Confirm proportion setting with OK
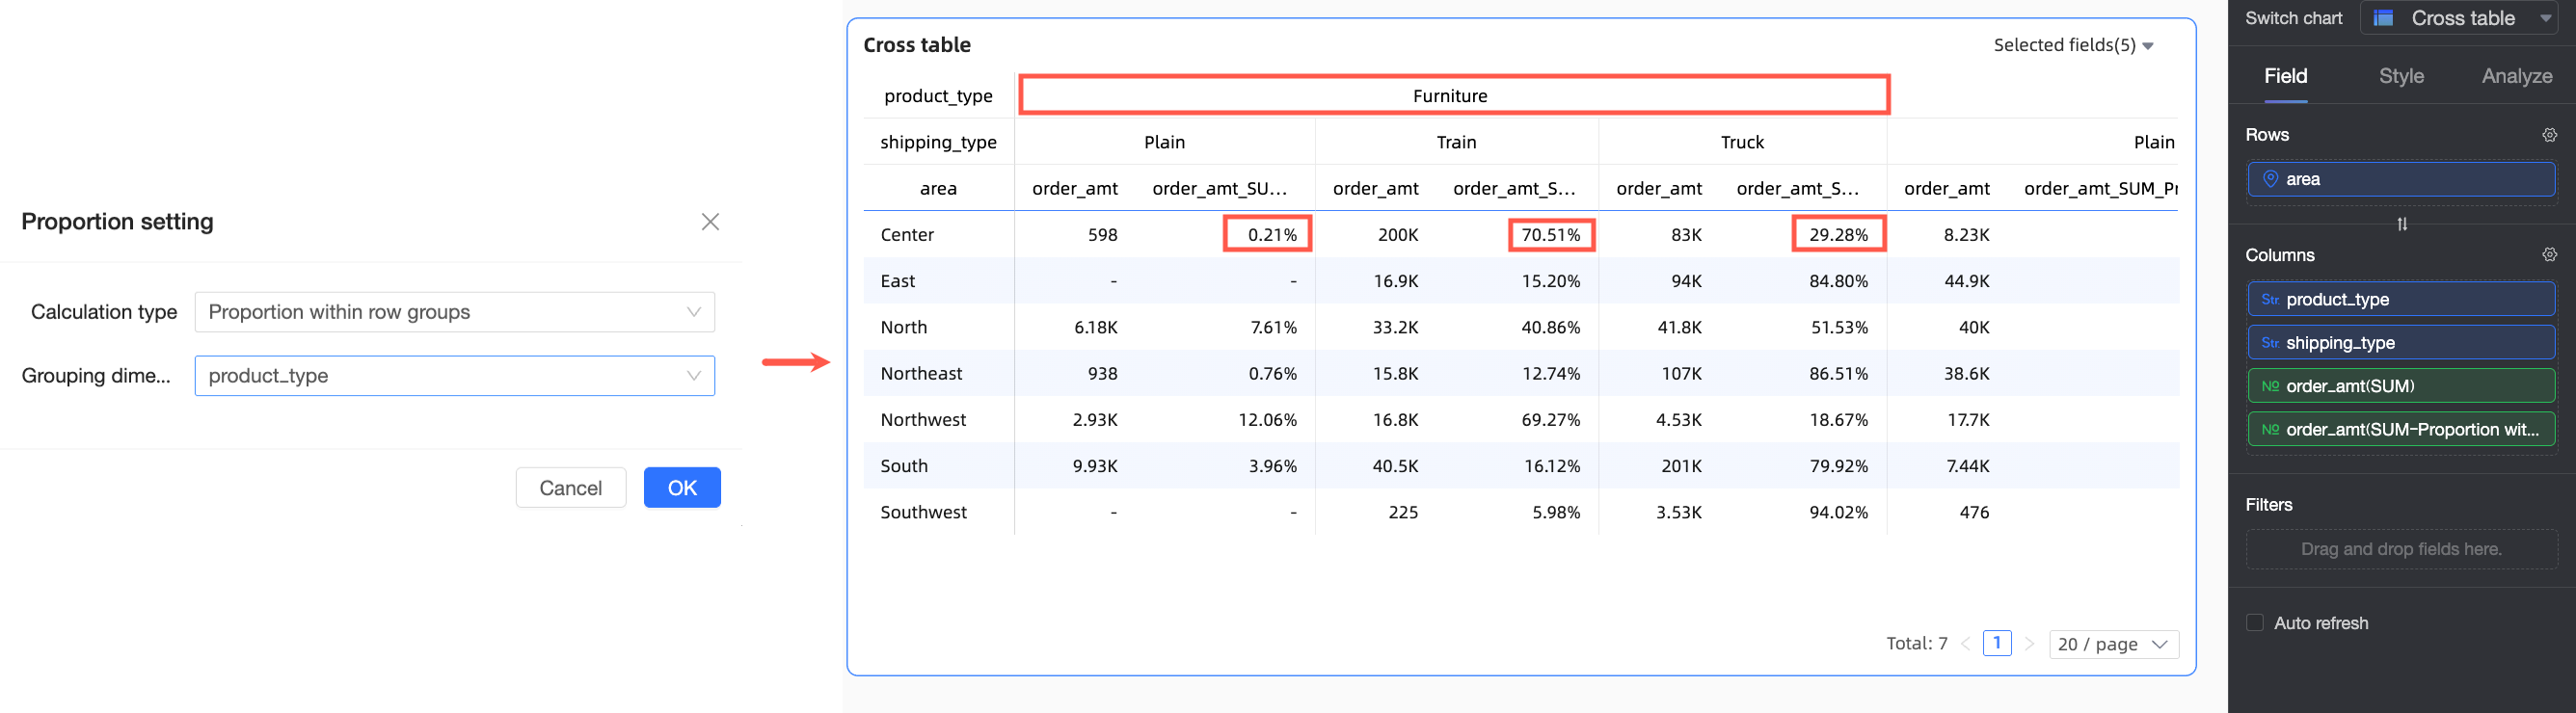 click(x=682, y=488)
